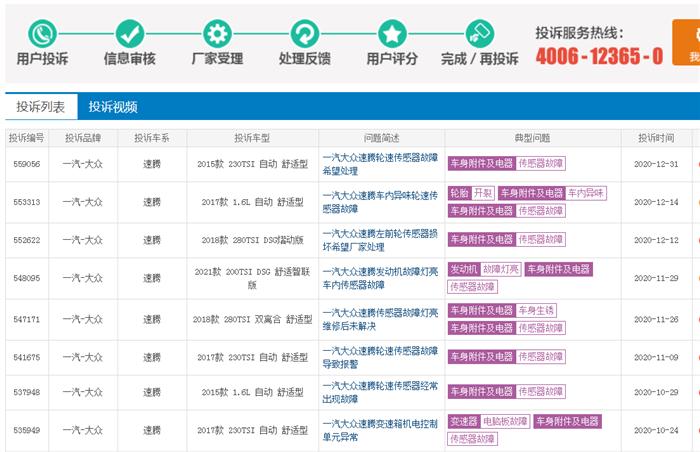This screenshot has height=452, width=700.
Task: Click model 2021款 200TSI DSG 舒适智联版
Action: pyautogui.click(x=252, y=278)
